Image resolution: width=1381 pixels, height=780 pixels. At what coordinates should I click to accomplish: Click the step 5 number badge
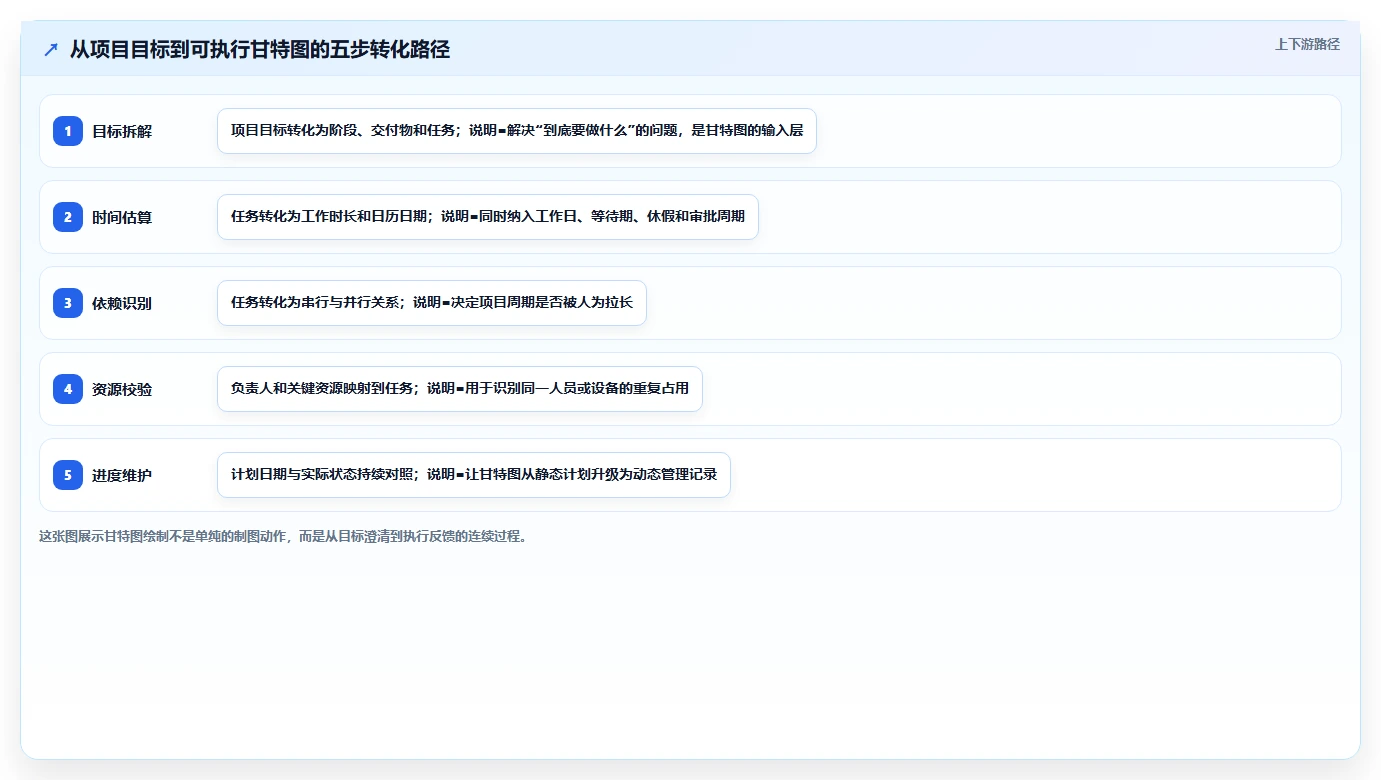pos(68,475)
